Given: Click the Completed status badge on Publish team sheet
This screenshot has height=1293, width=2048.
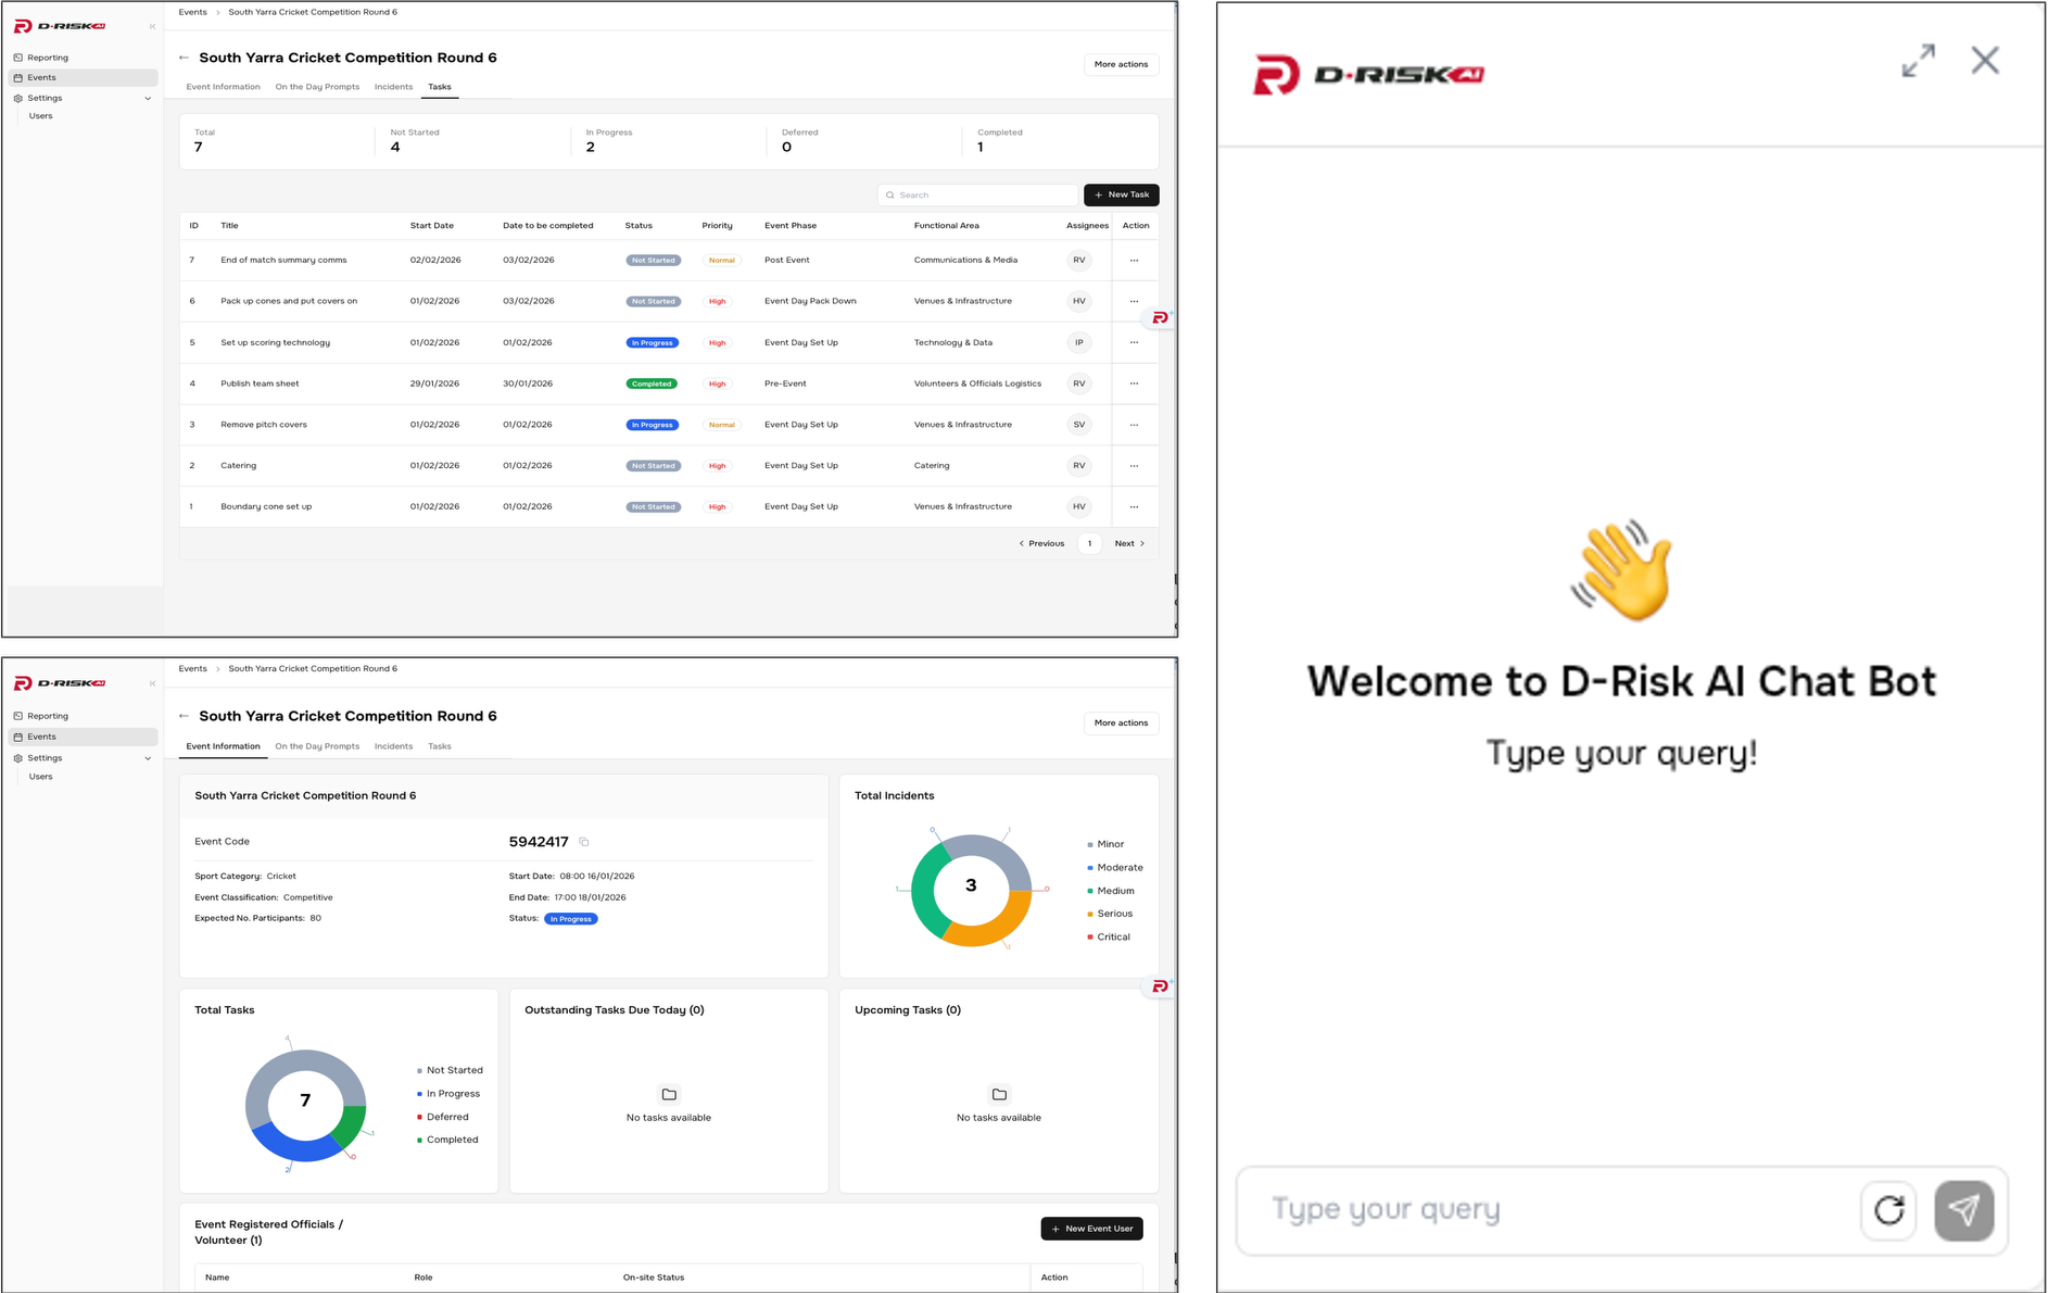Looking at the screenshot, I should [651, 384].
